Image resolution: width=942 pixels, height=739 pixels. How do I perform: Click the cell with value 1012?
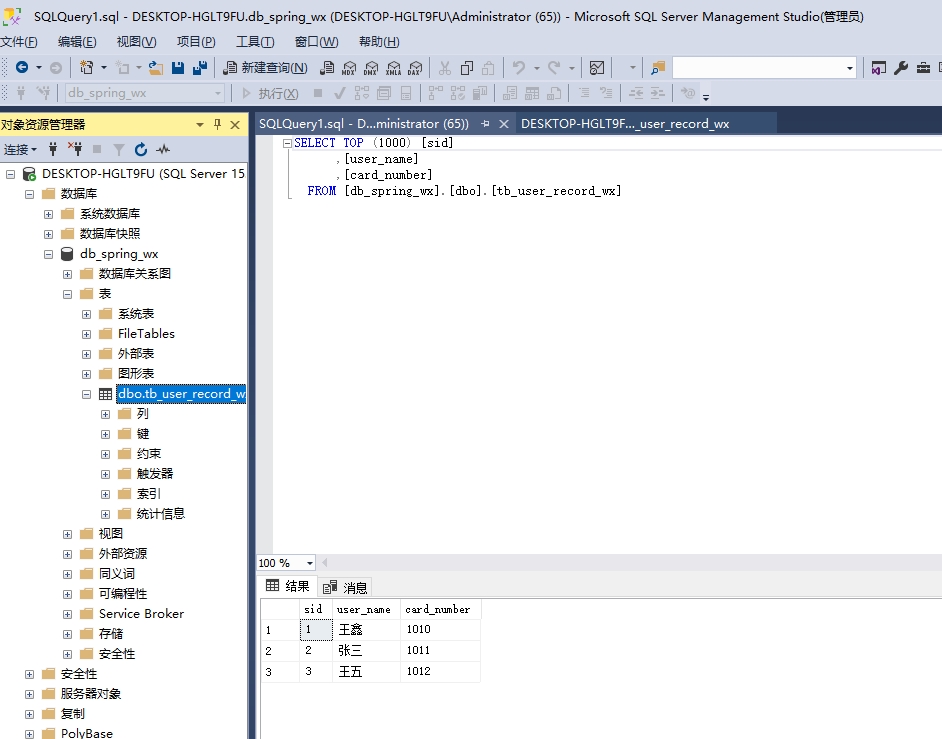click(440, 671)
